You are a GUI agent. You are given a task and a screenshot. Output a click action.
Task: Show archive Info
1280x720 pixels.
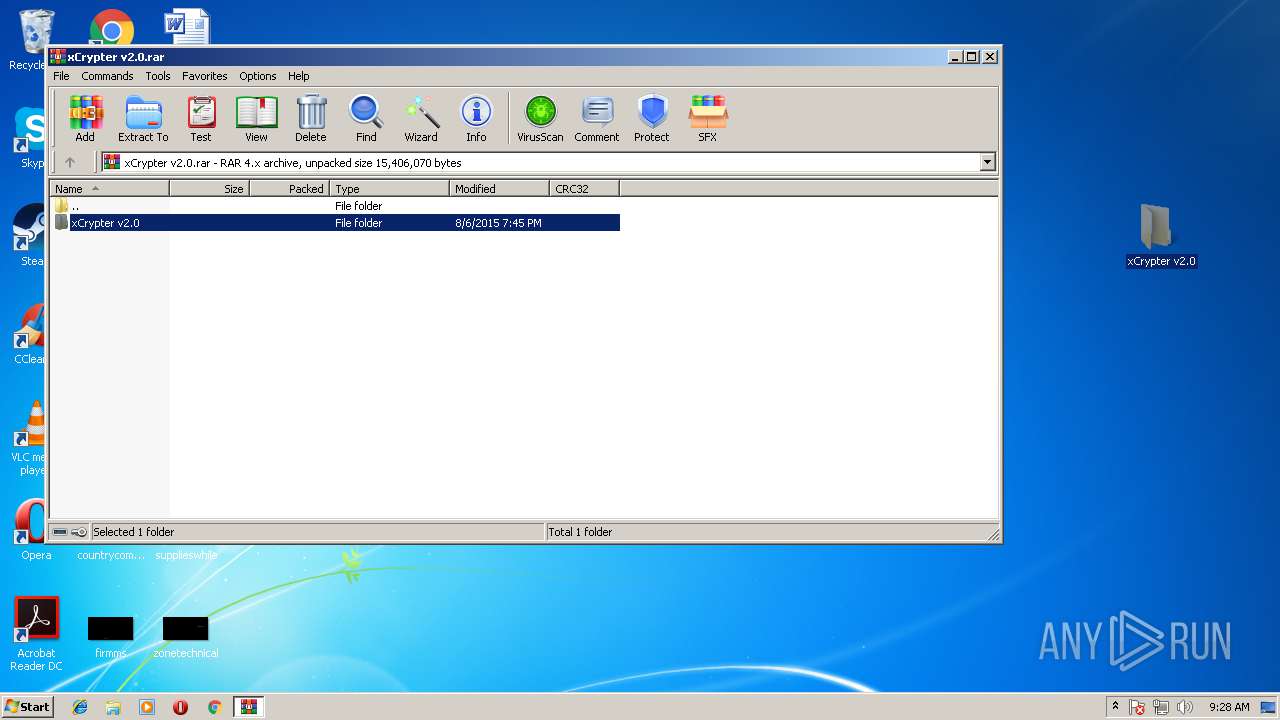coord(476,119)
